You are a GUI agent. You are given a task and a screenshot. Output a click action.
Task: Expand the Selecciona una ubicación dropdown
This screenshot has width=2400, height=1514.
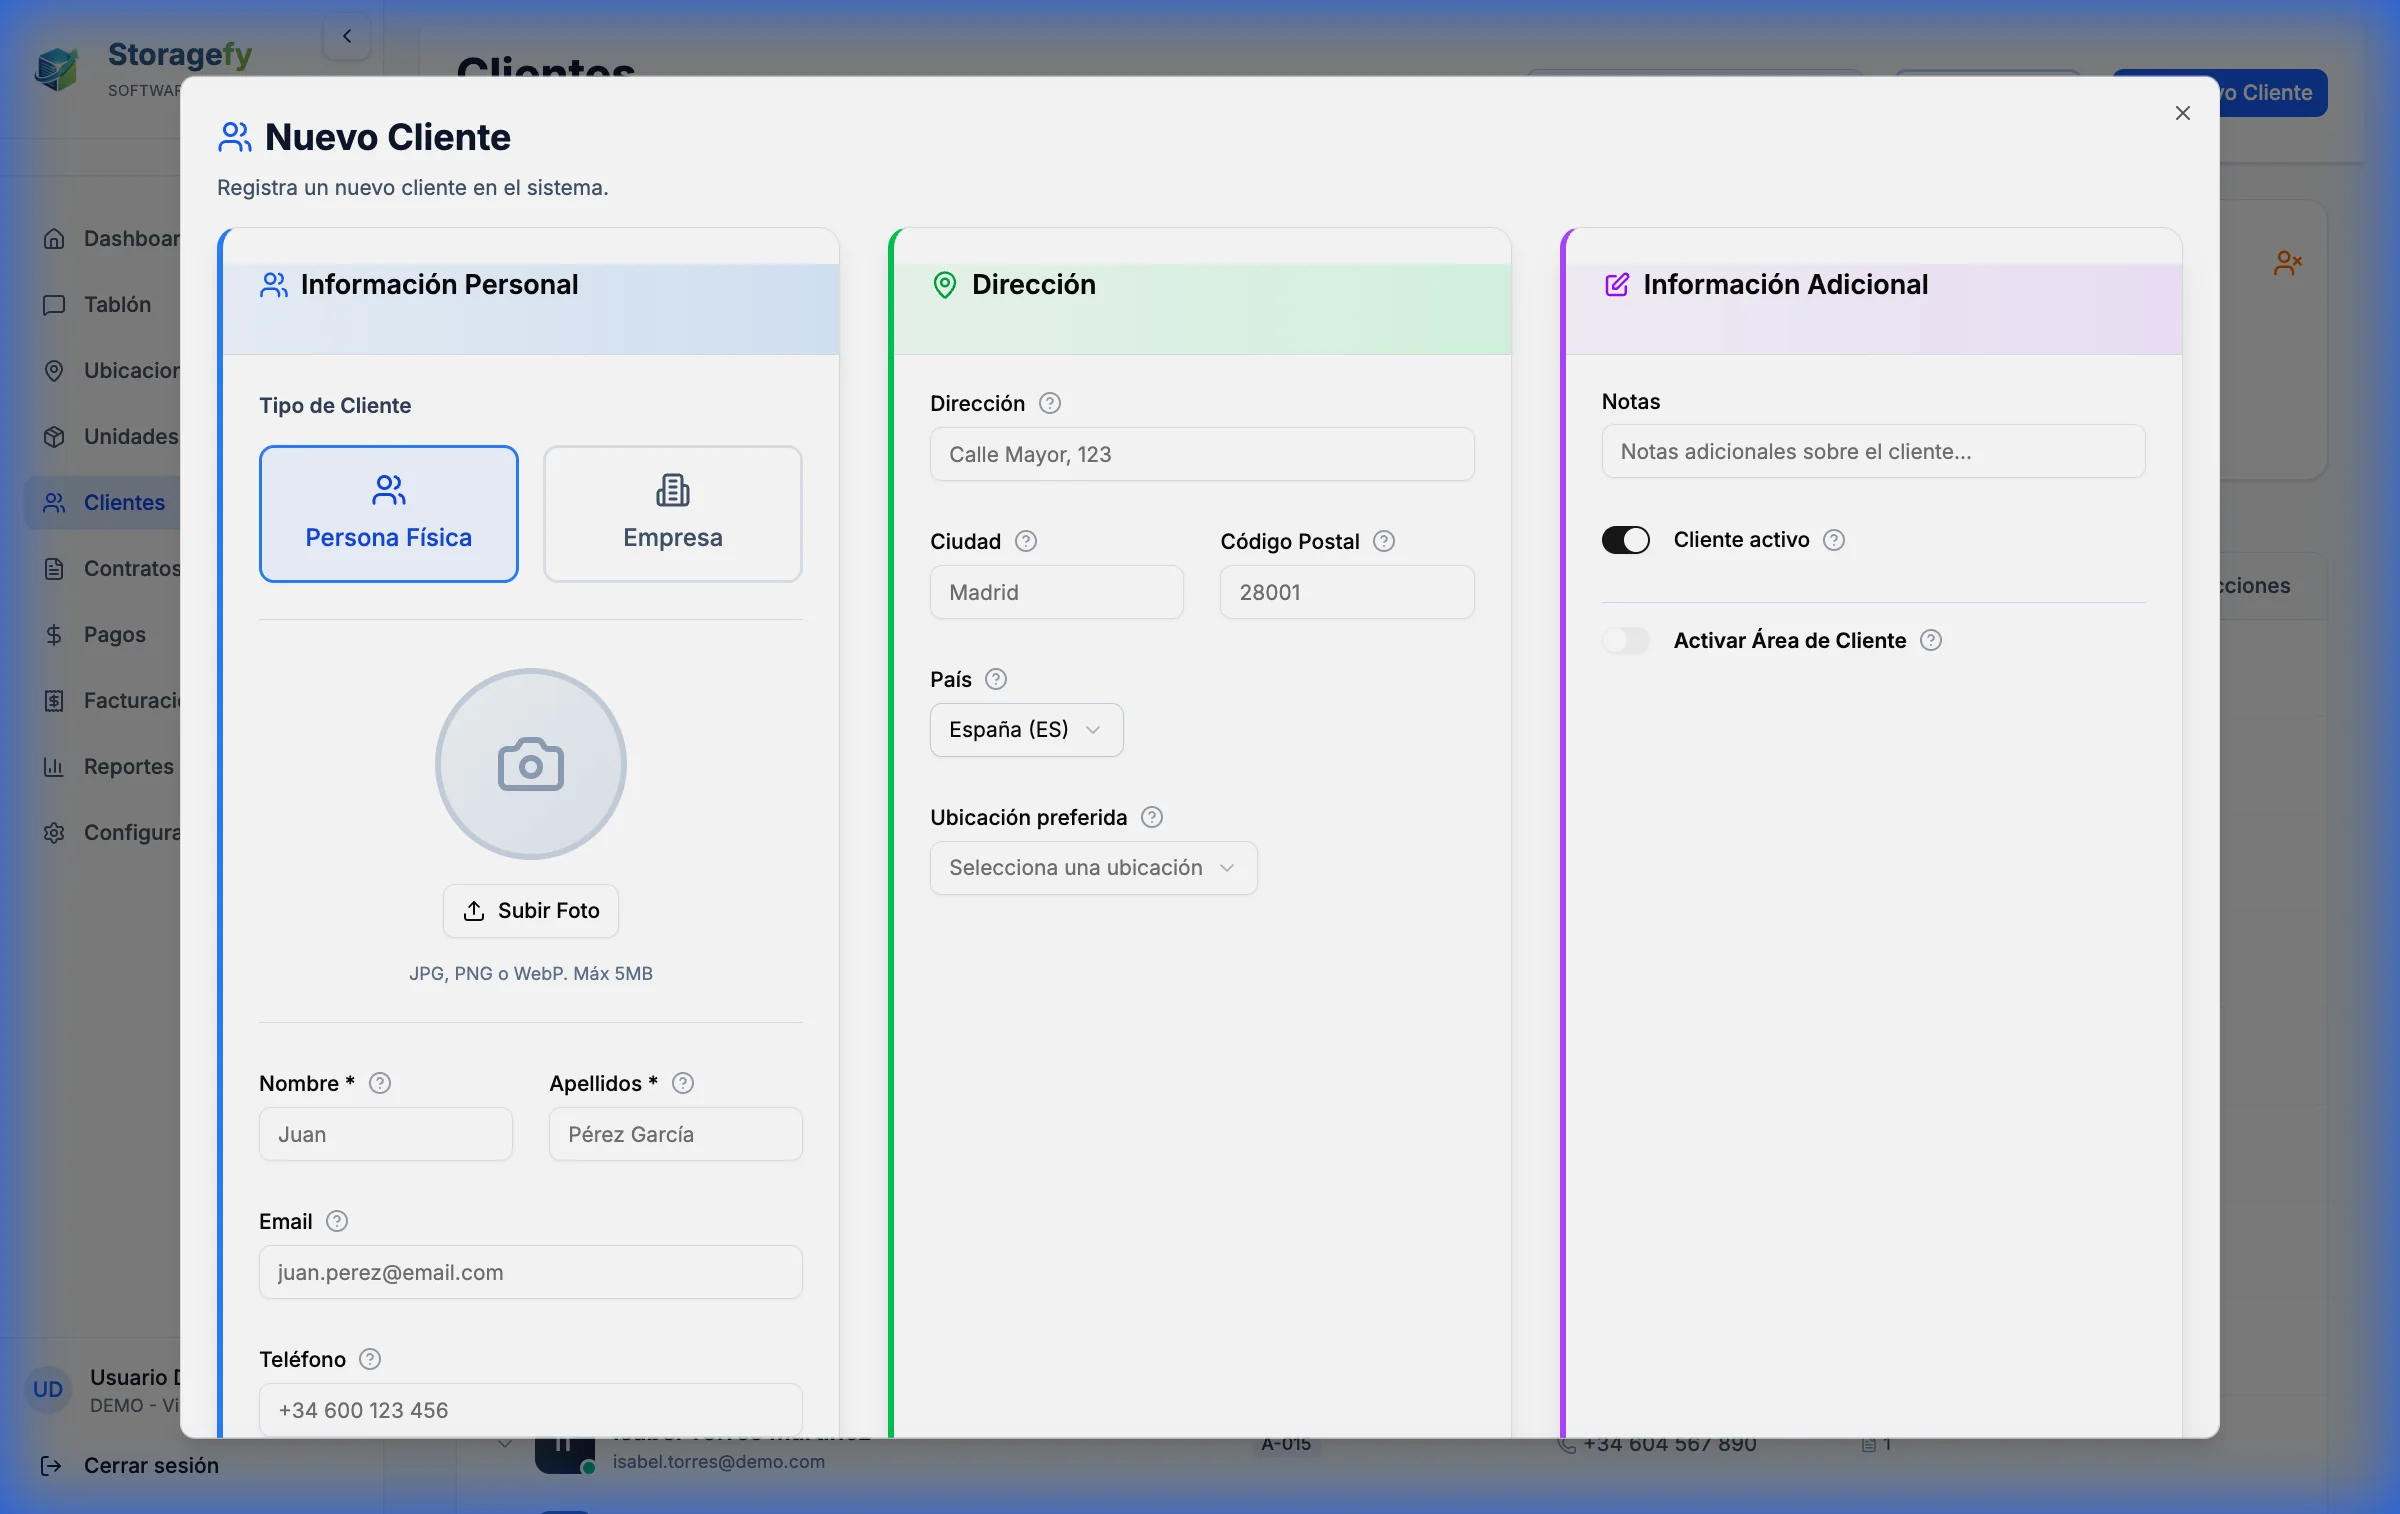point(1093,868)
